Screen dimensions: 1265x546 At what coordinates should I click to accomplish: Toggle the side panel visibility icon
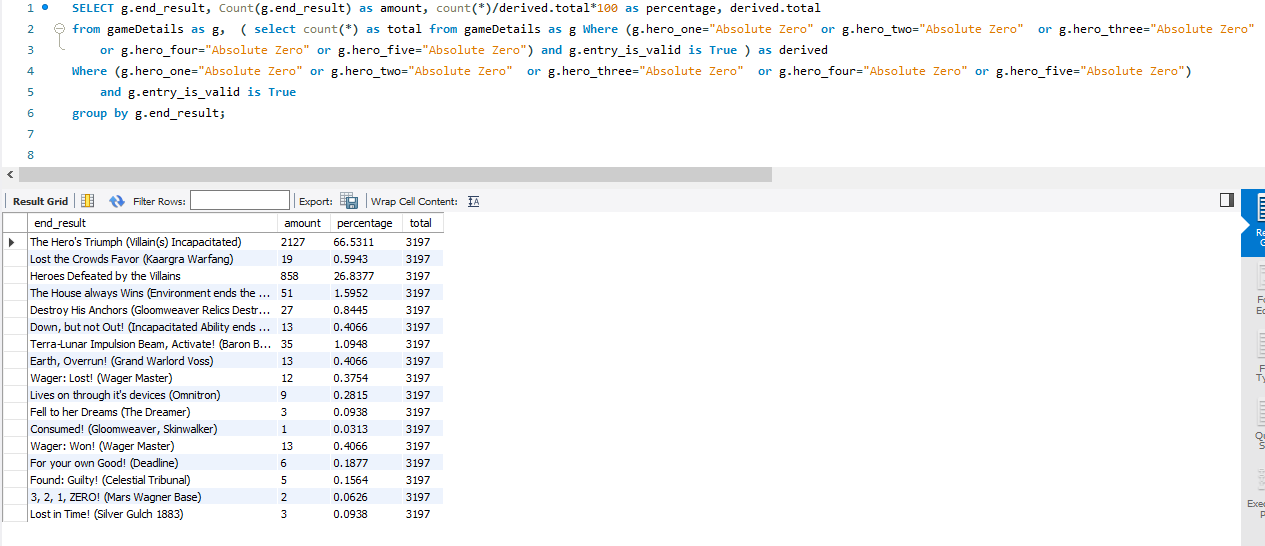(x=1227, y=201)
